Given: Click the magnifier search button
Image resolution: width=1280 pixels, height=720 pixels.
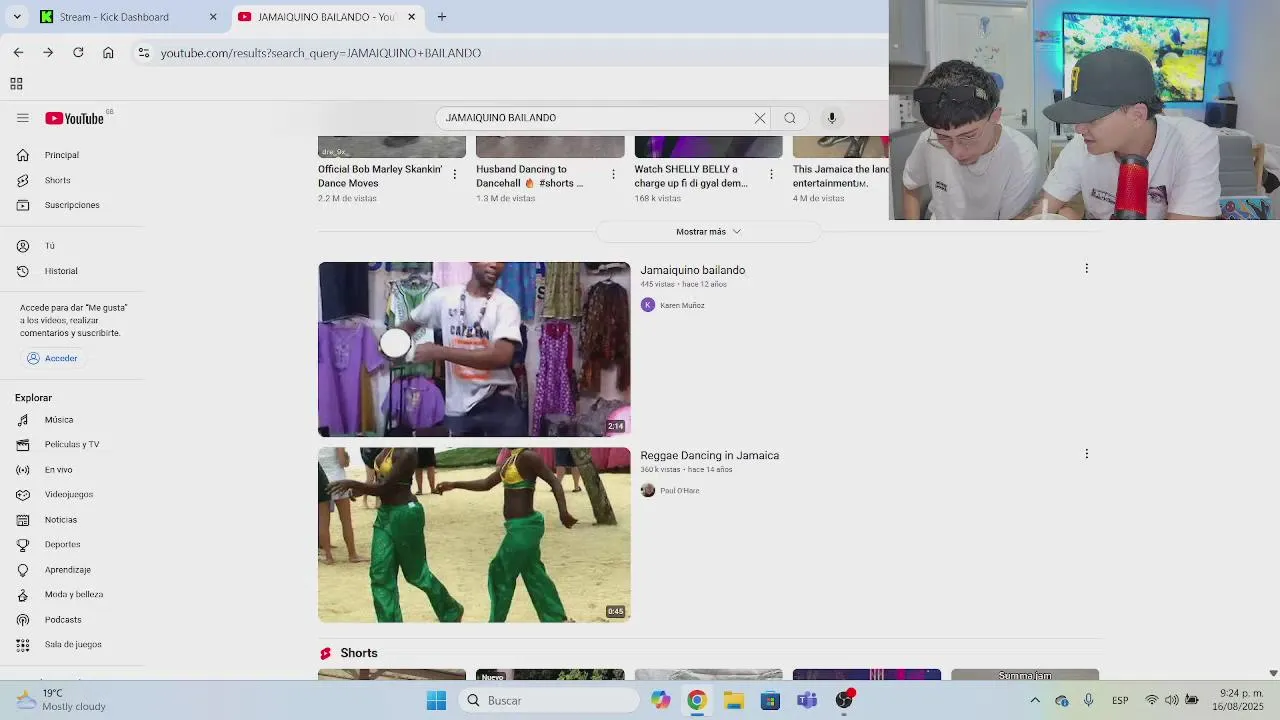Looking at the screenshot, I should coord(790,118).
